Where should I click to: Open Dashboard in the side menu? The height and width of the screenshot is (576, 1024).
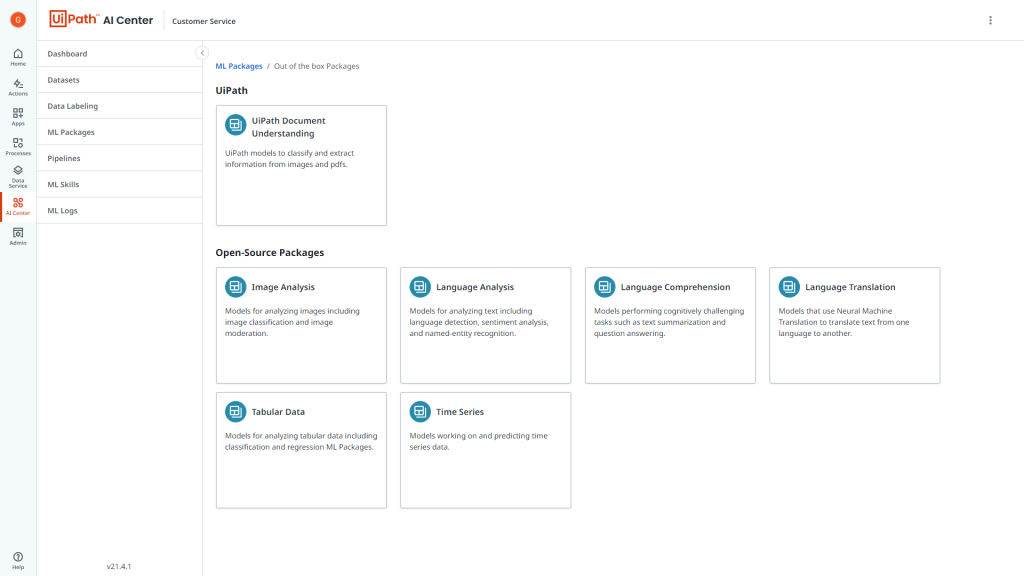[120, 54]
